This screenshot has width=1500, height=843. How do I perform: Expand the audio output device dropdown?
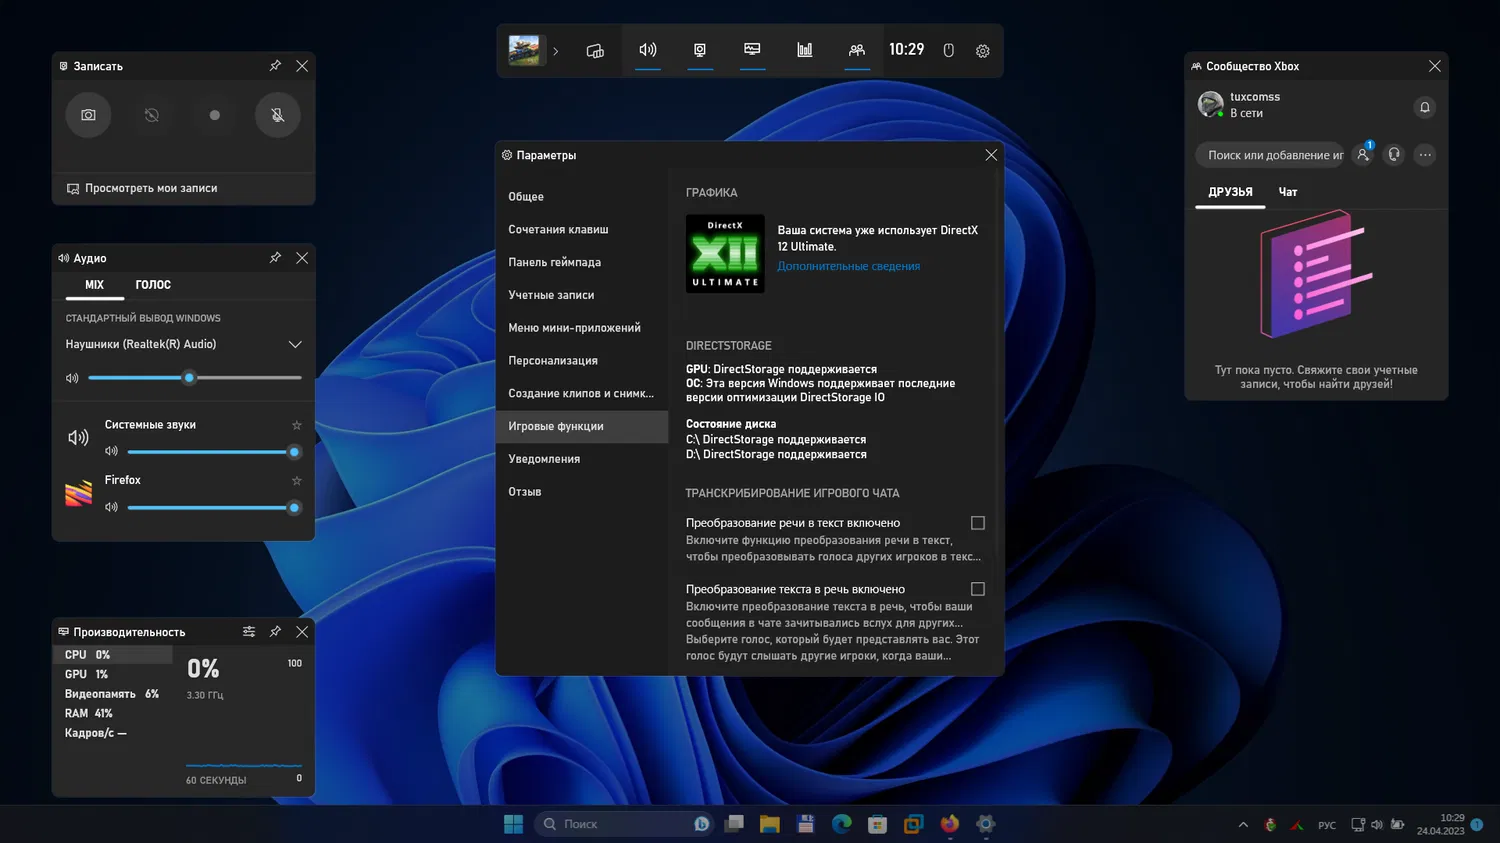(x=295, y=345)
